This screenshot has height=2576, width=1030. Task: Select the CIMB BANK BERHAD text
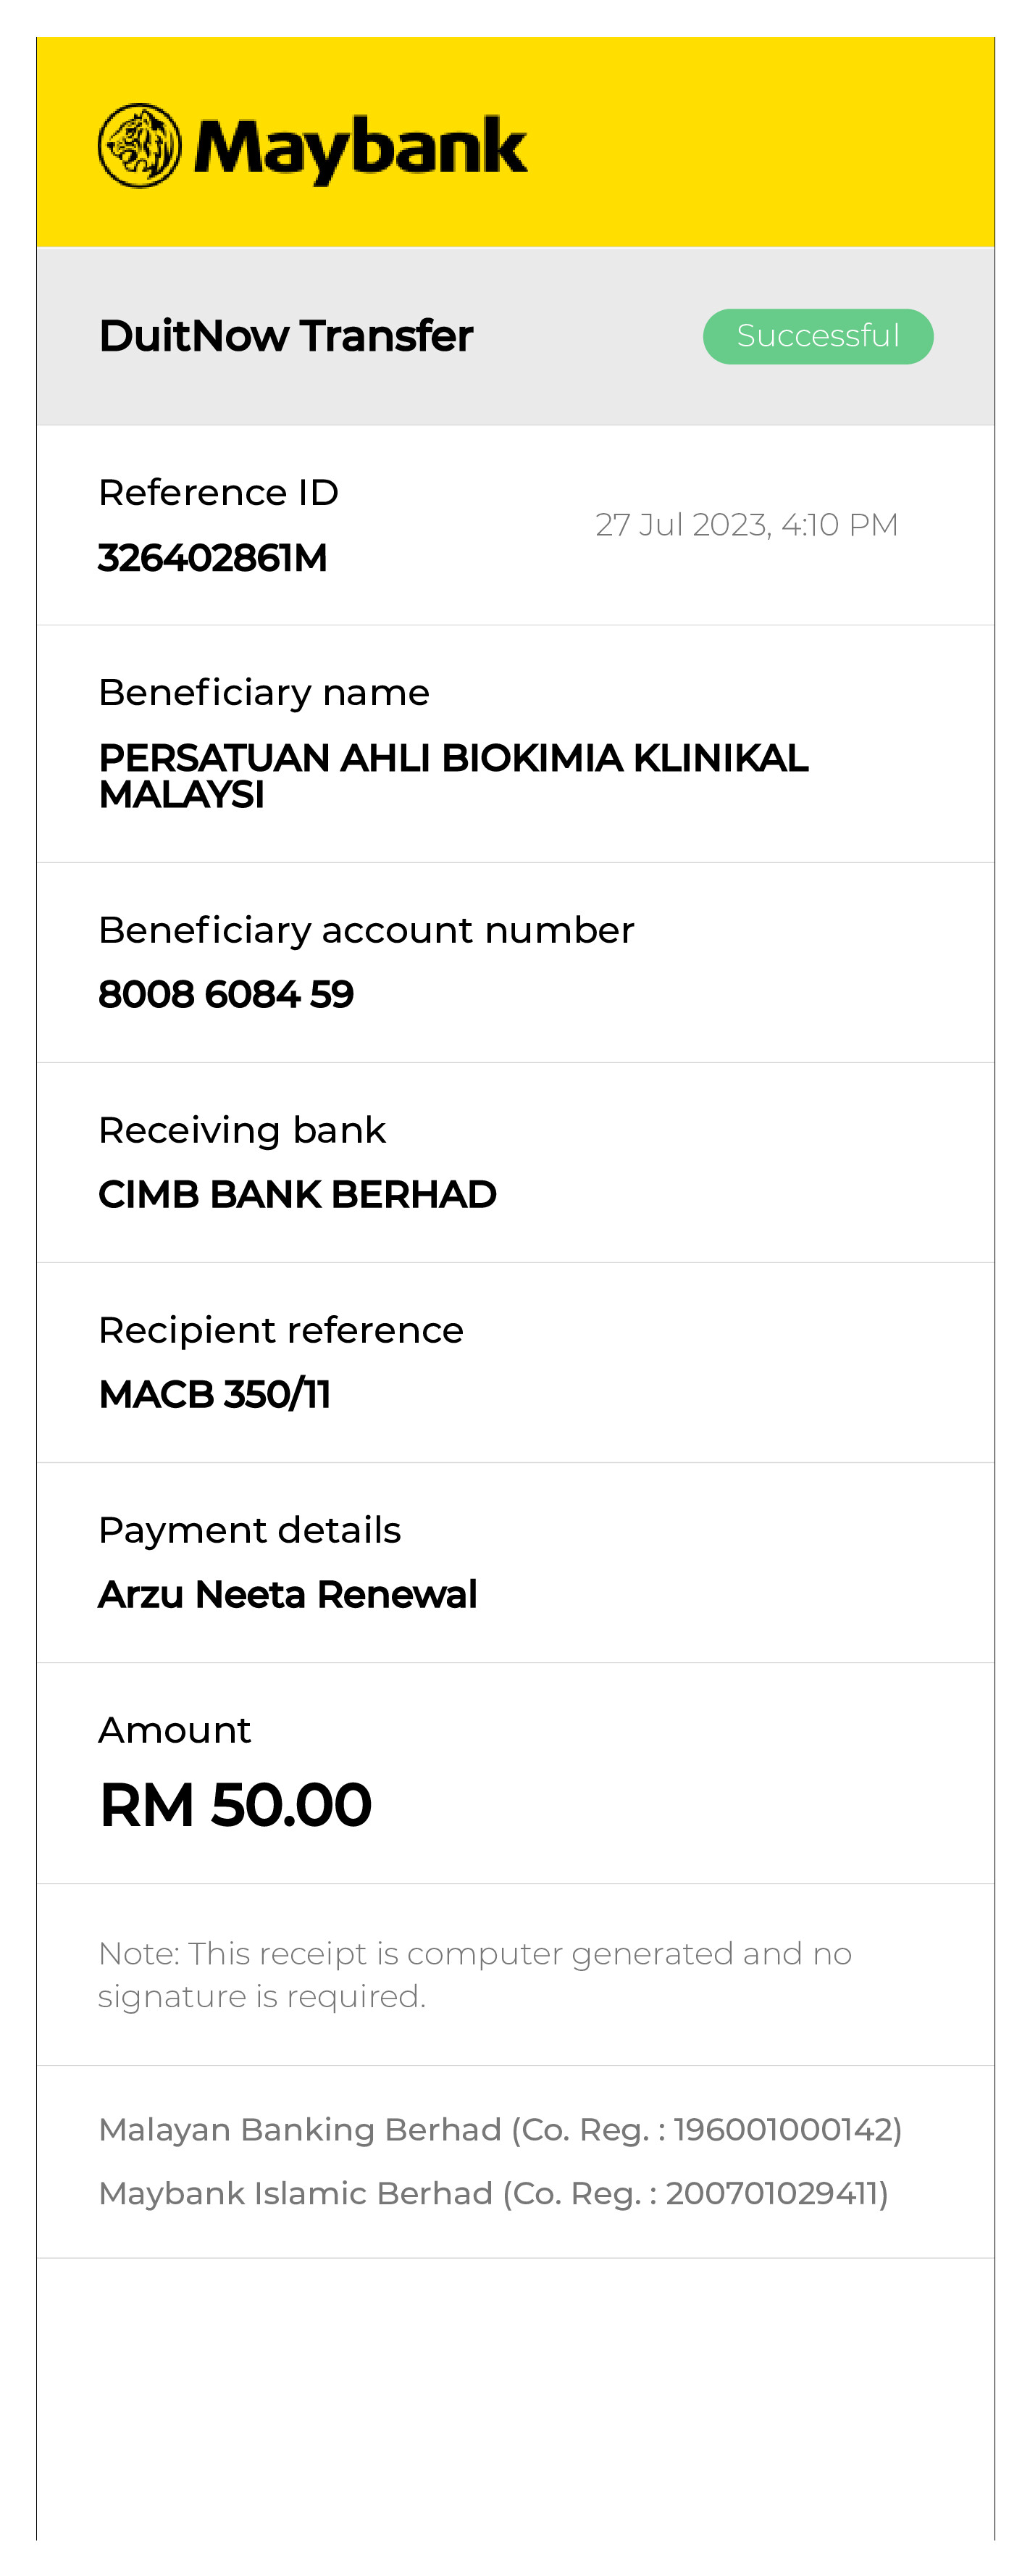coord(297,1194)
